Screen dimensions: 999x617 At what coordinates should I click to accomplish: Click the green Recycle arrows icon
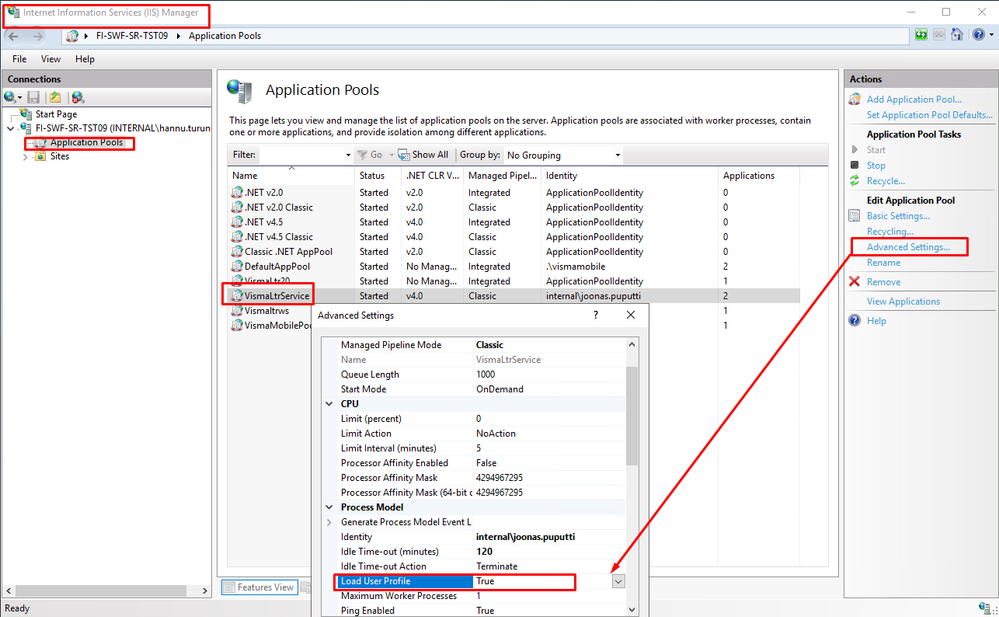[855, 181]
